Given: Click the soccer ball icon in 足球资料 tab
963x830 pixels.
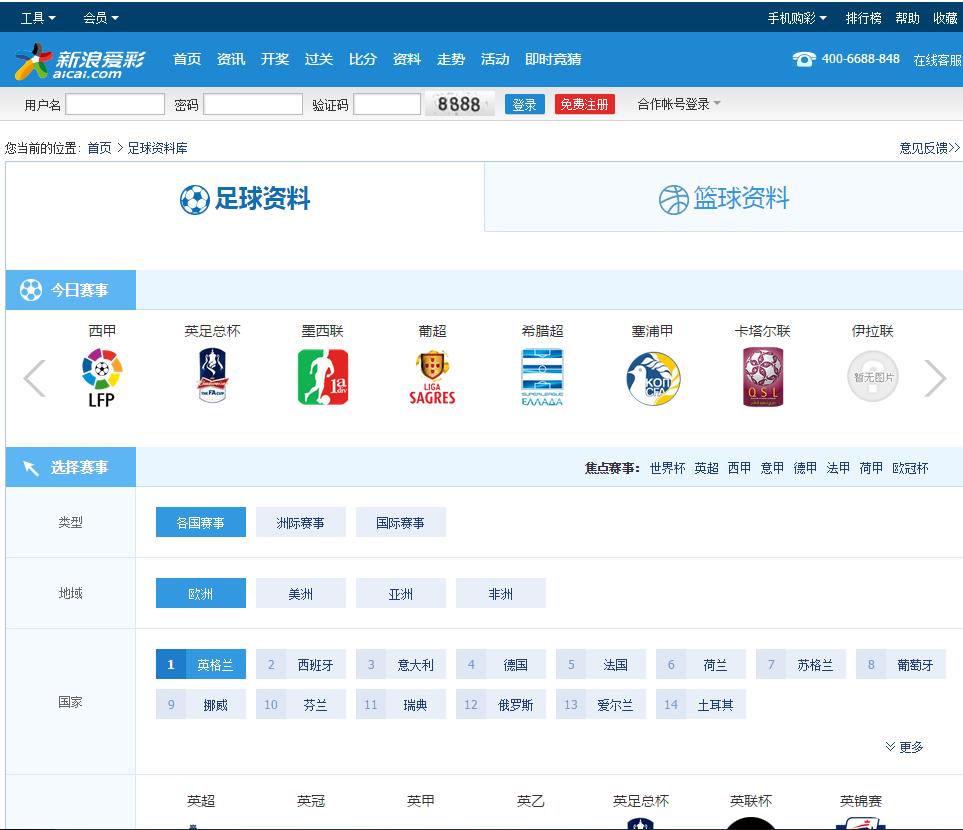Looking at the screenshot, I should point(195,200).
